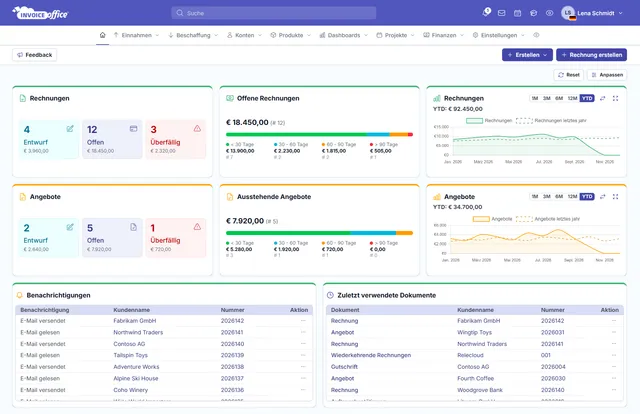This screenshot has width=640, height=414.
Task: Open the calendar icon in header
Action: pyautogui.click(x=518, y=13)
